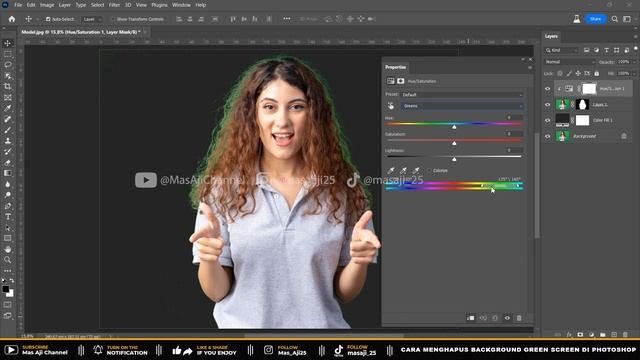Open the search magnifier at top right

click(614, 19)
